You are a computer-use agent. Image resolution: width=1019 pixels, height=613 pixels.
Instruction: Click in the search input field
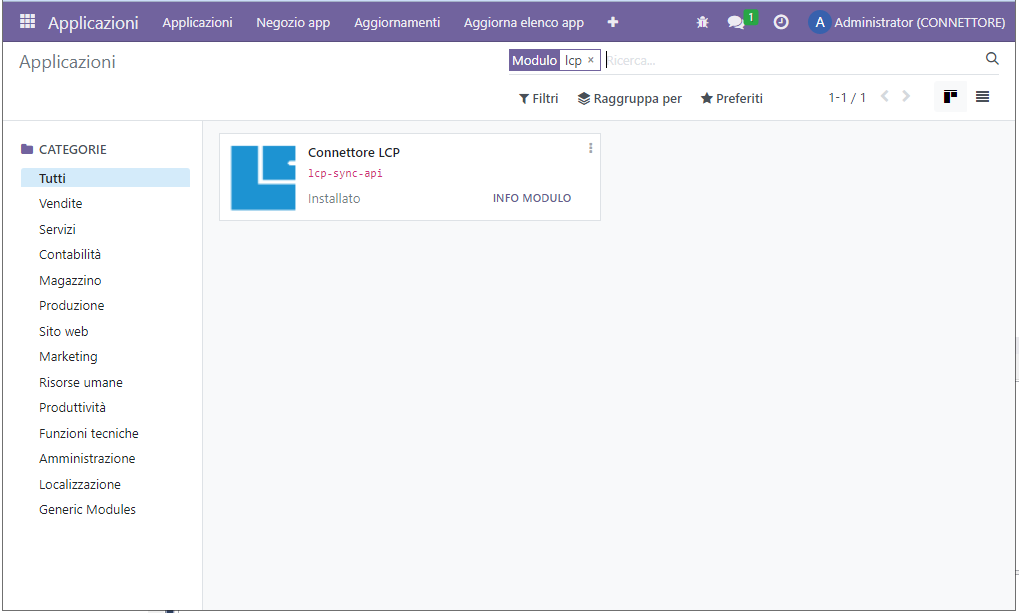click(790, 60)
